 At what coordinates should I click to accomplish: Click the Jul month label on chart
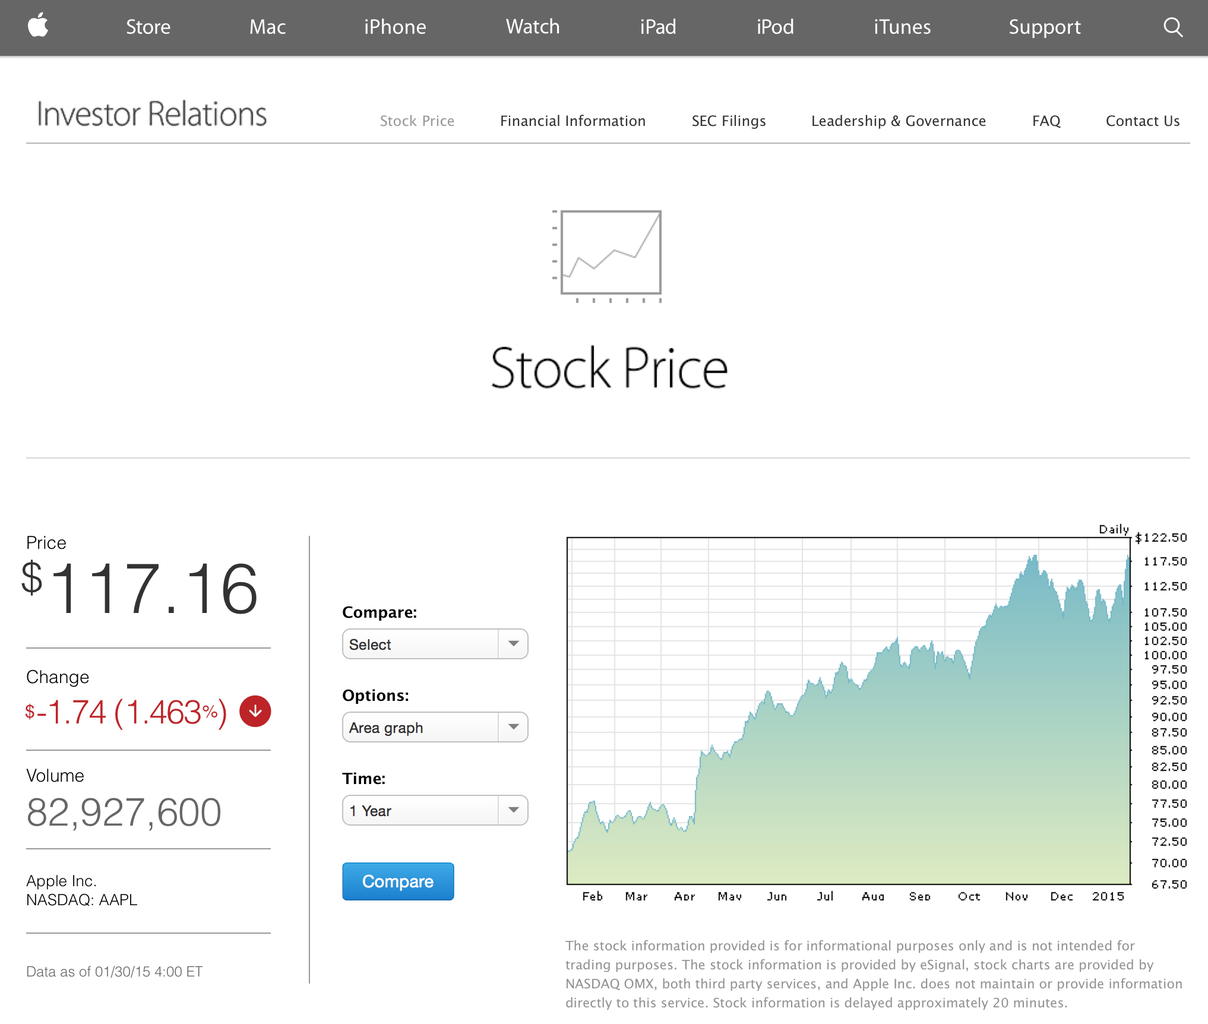(x=825, y=896)
